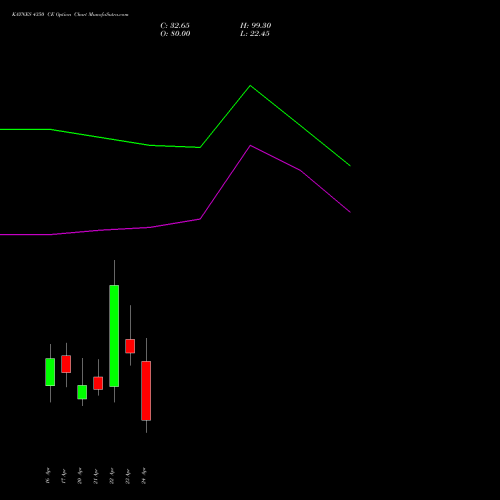
Task: Click the red candle for 23 Apr
Action: 130,346
